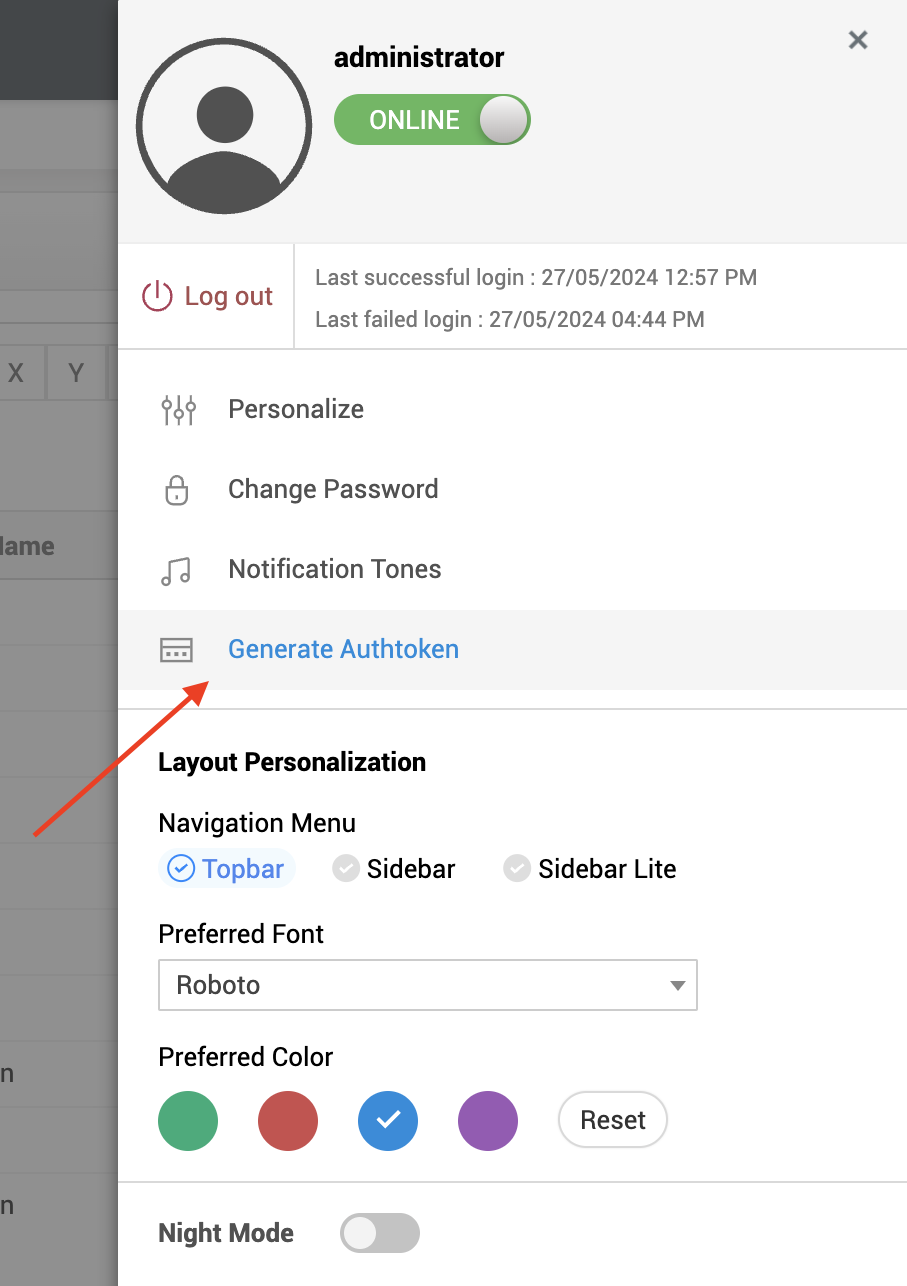Click the Reset color button
Screen dimensions: 907x1286
click(x=612, y=1120)
